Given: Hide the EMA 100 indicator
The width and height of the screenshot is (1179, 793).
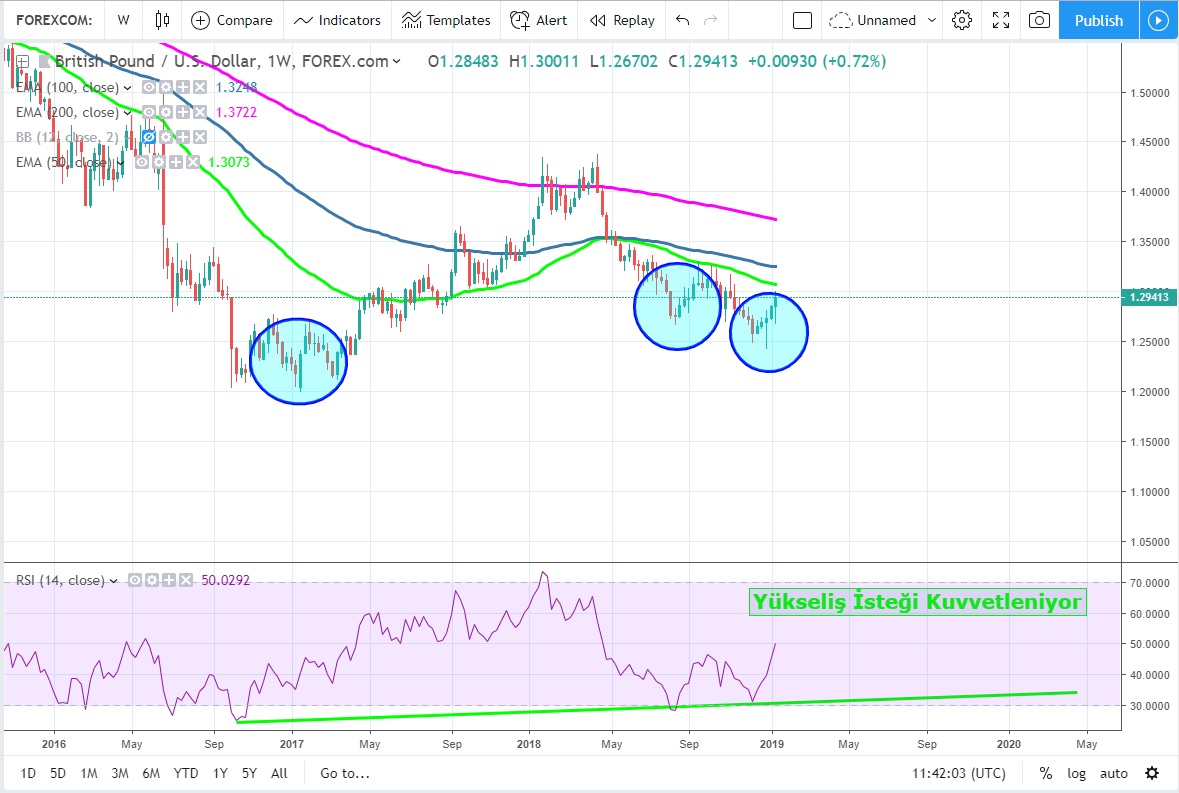Looking at the screenshot, I should (148, 88).
